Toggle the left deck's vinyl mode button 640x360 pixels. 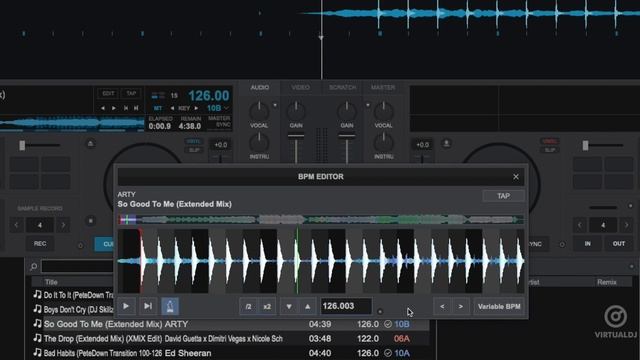point(194,141)
